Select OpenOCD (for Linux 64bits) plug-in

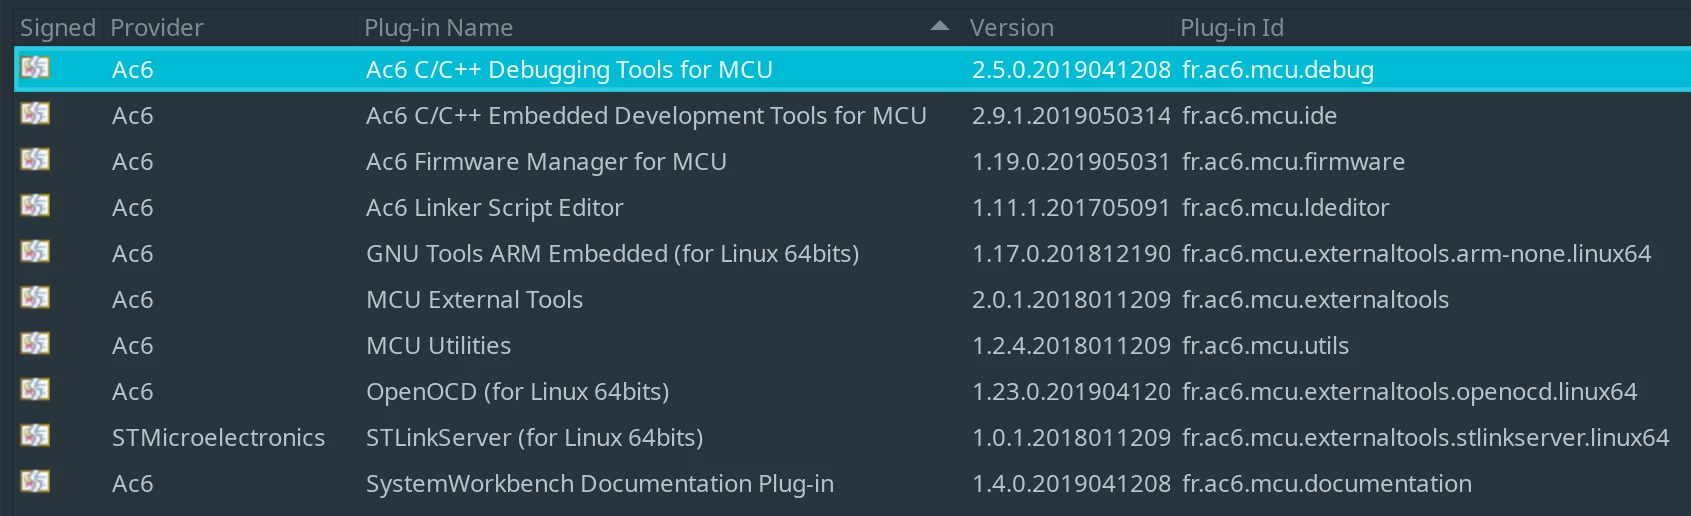click(x=517, y=392)
